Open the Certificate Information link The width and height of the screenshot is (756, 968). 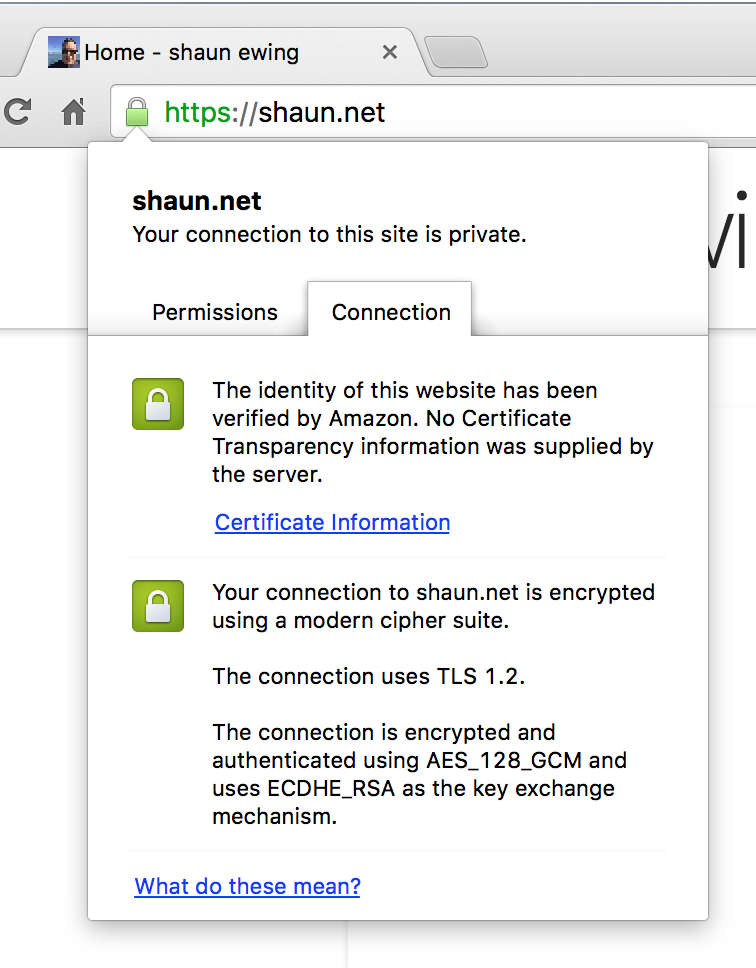(332, 522)
